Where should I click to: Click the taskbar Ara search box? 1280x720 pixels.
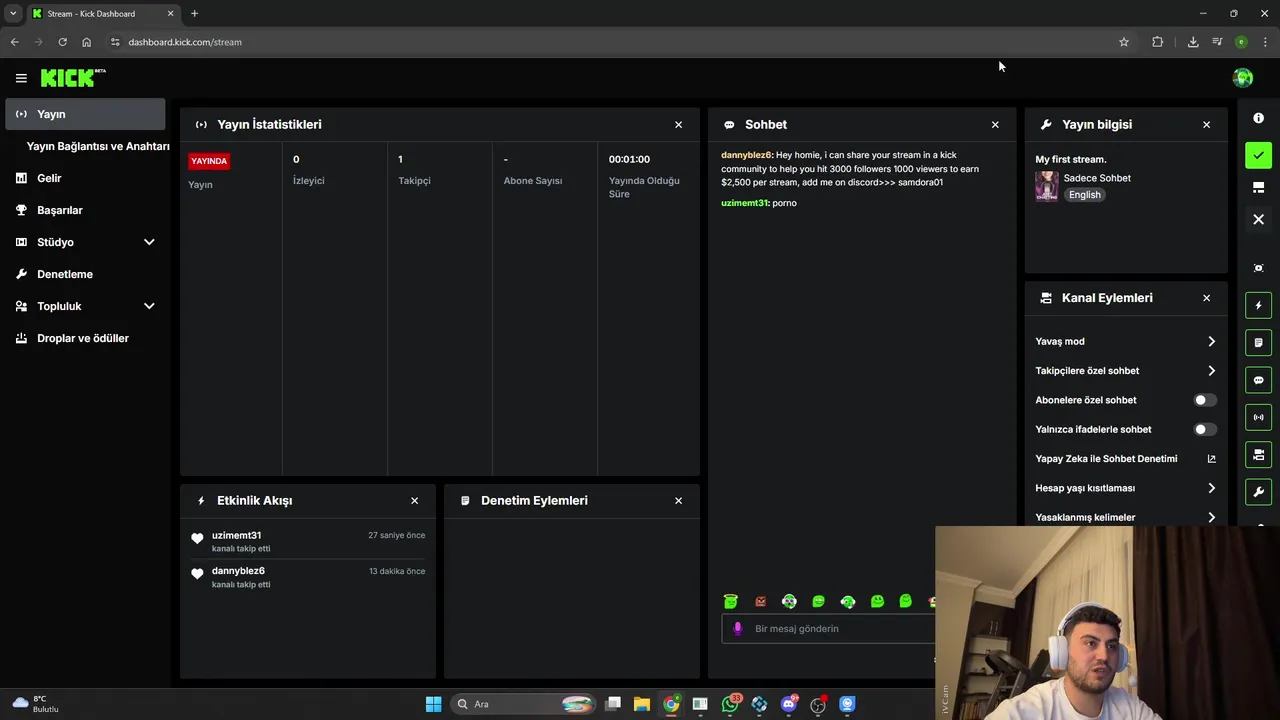pyautogui.click(x=521, y=704)
